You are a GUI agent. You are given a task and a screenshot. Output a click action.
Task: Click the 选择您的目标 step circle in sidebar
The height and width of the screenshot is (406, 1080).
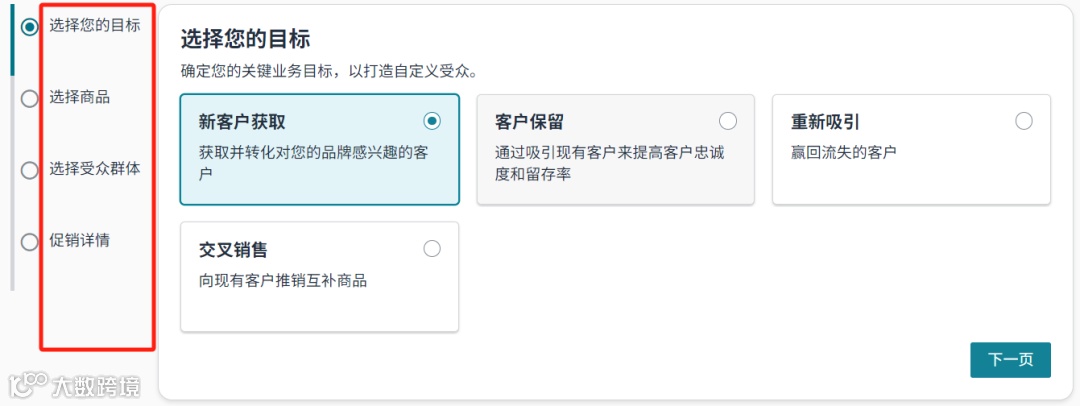pyautogui.click(x=30, y=27)
